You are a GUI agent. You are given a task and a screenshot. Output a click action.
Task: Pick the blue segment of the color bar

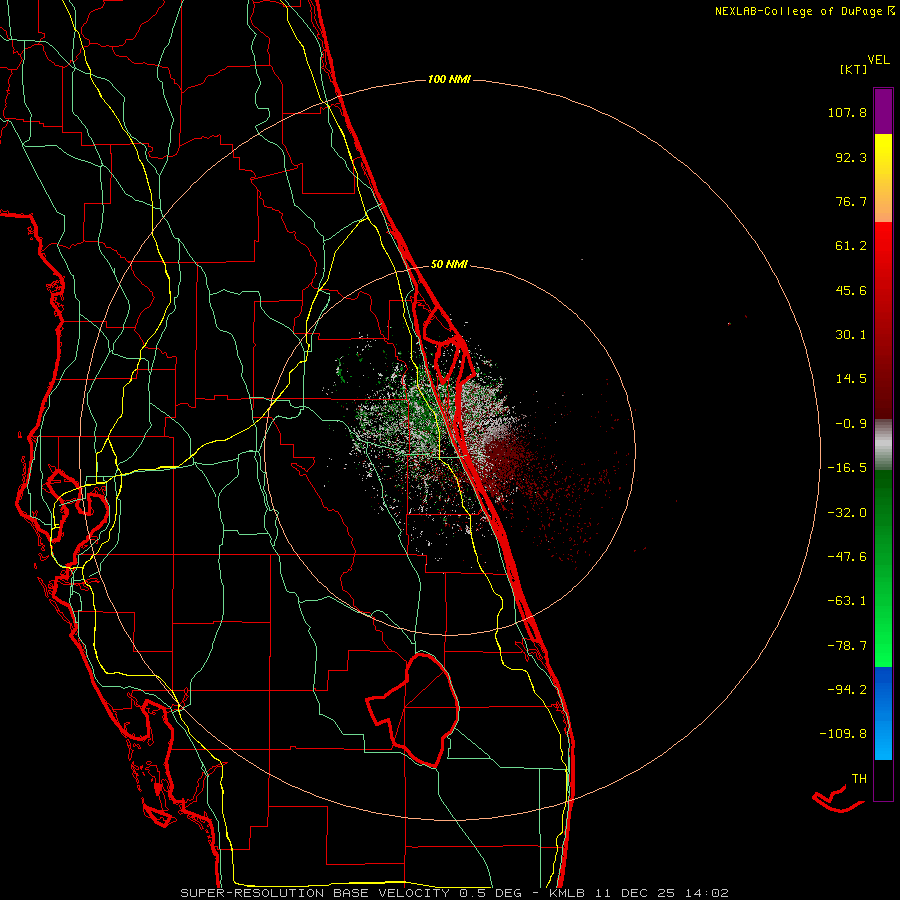point(883,713)
